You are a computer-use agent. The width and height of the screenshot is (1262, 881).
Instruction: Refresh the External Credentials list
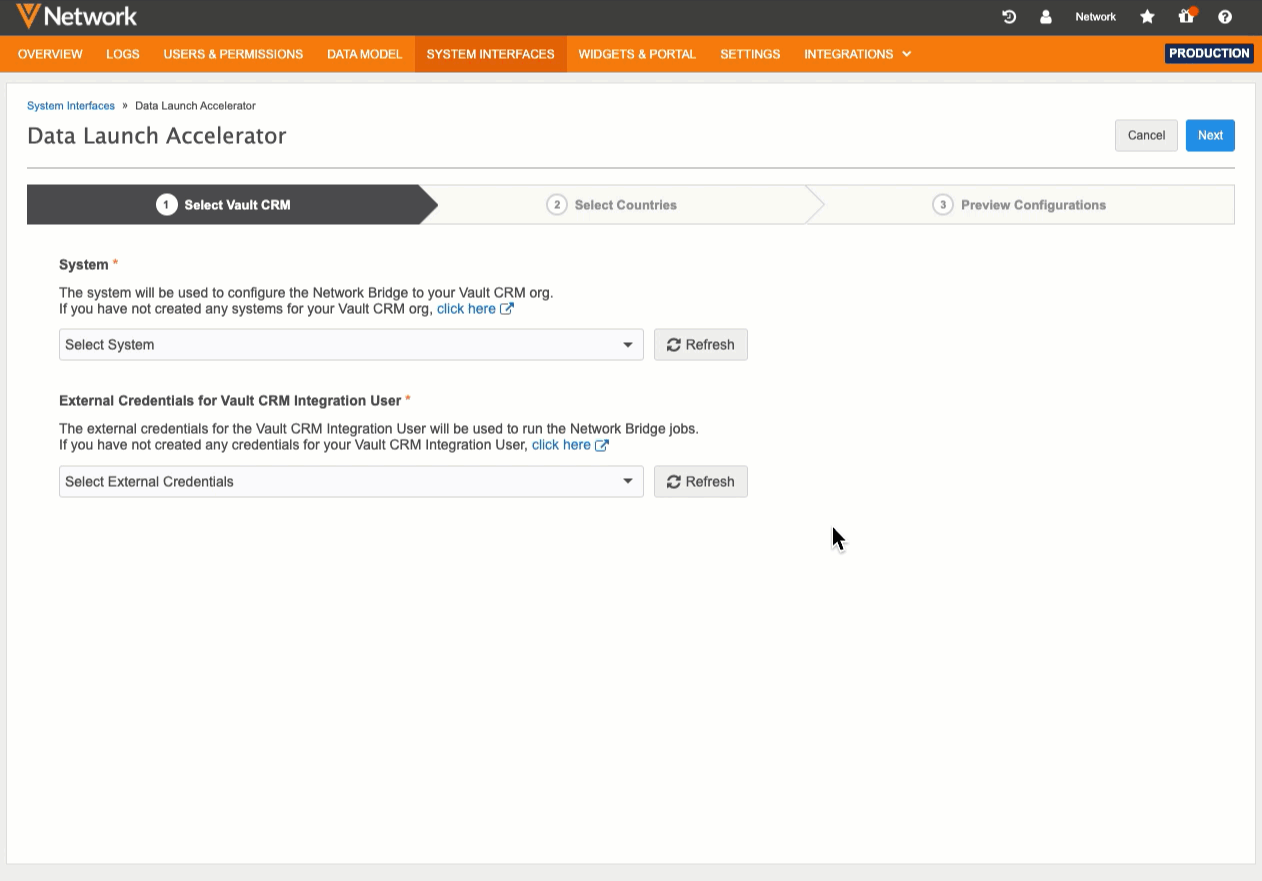point(700,482)
